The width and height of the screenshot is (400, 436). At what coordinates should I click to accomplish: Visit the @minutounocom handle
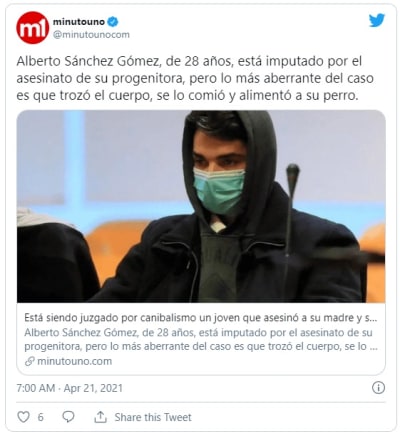click(91, 35)
